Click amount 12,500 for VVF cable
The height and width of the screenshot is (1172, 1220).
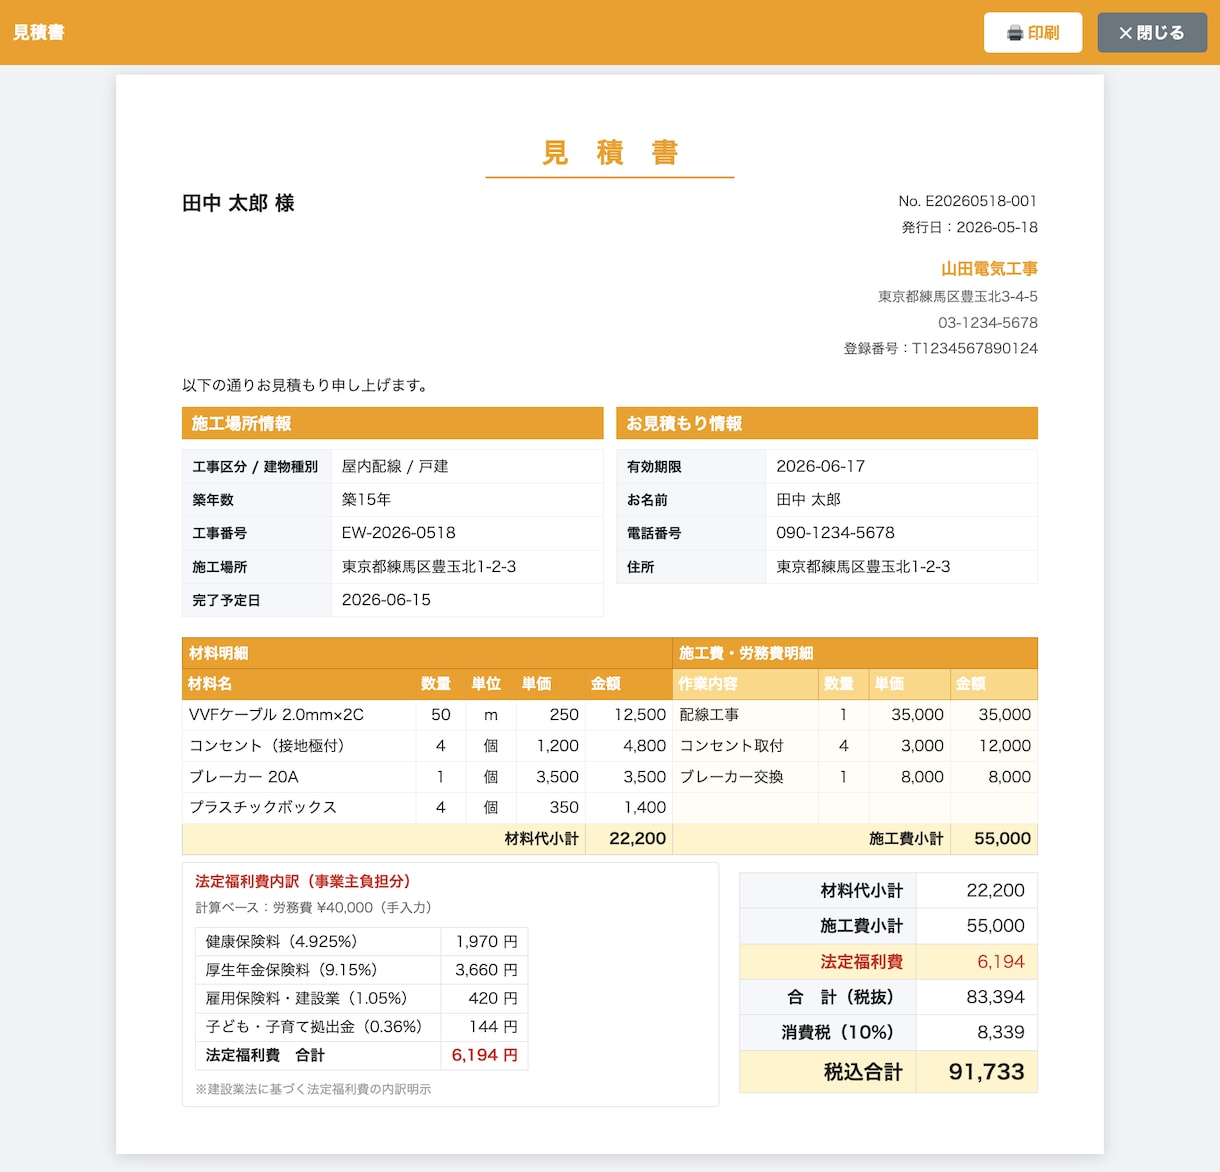[x=640, y=714]
